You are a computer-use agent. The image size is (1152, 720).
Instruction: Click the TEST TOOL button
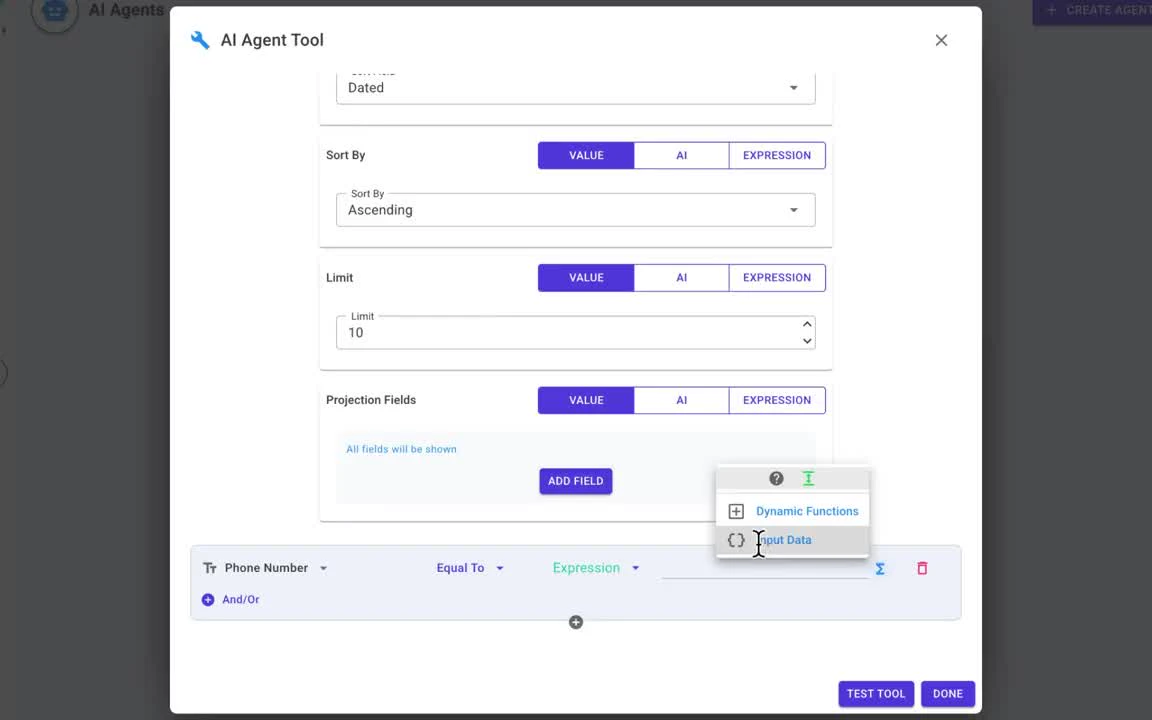tap(876, 694)
